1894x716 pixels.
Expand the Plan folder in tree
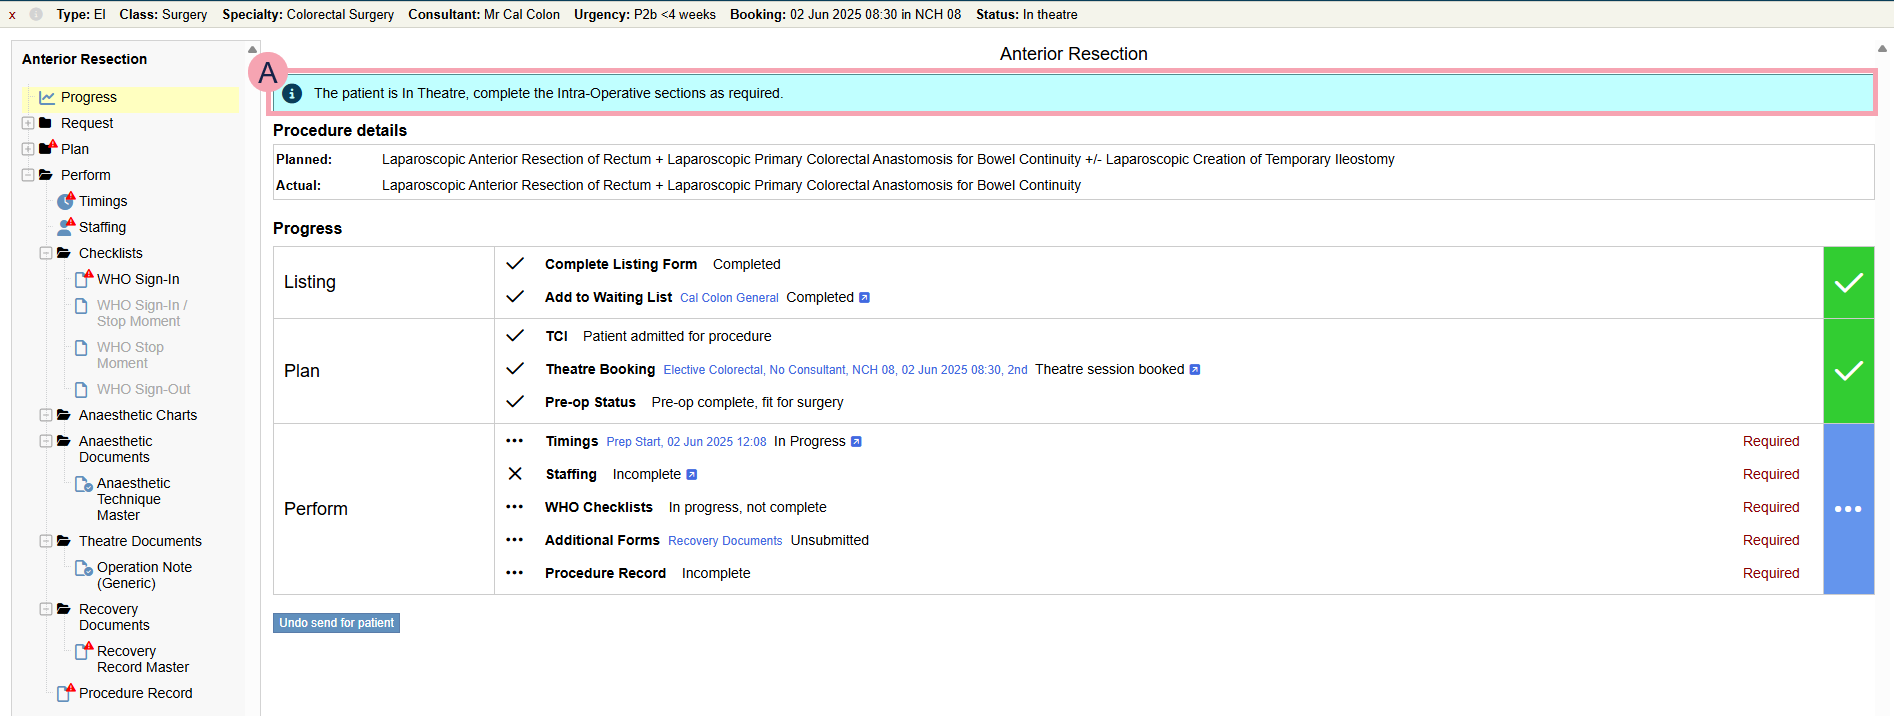coord(28,149)
